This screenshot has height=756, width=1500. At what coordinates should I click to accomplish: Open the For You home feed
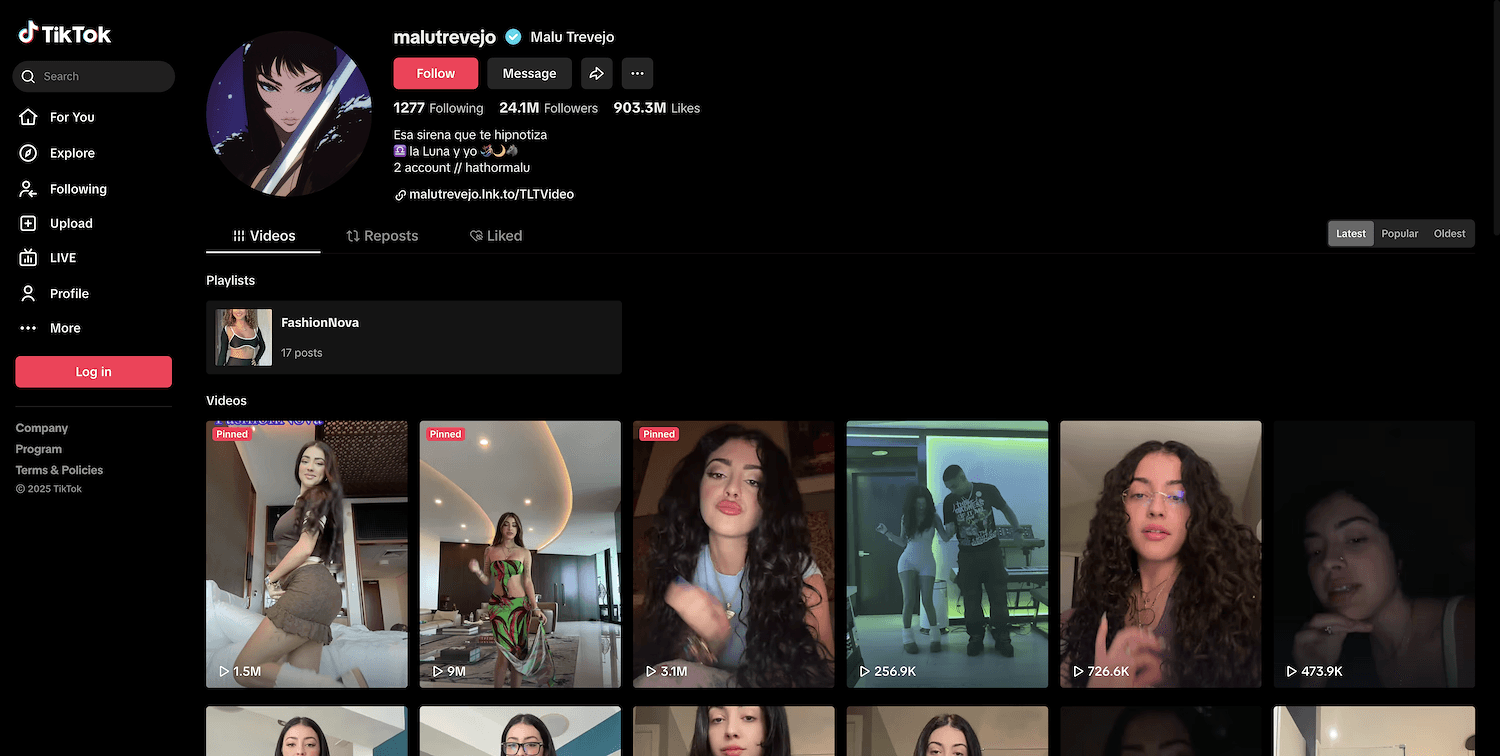point(71,117)
